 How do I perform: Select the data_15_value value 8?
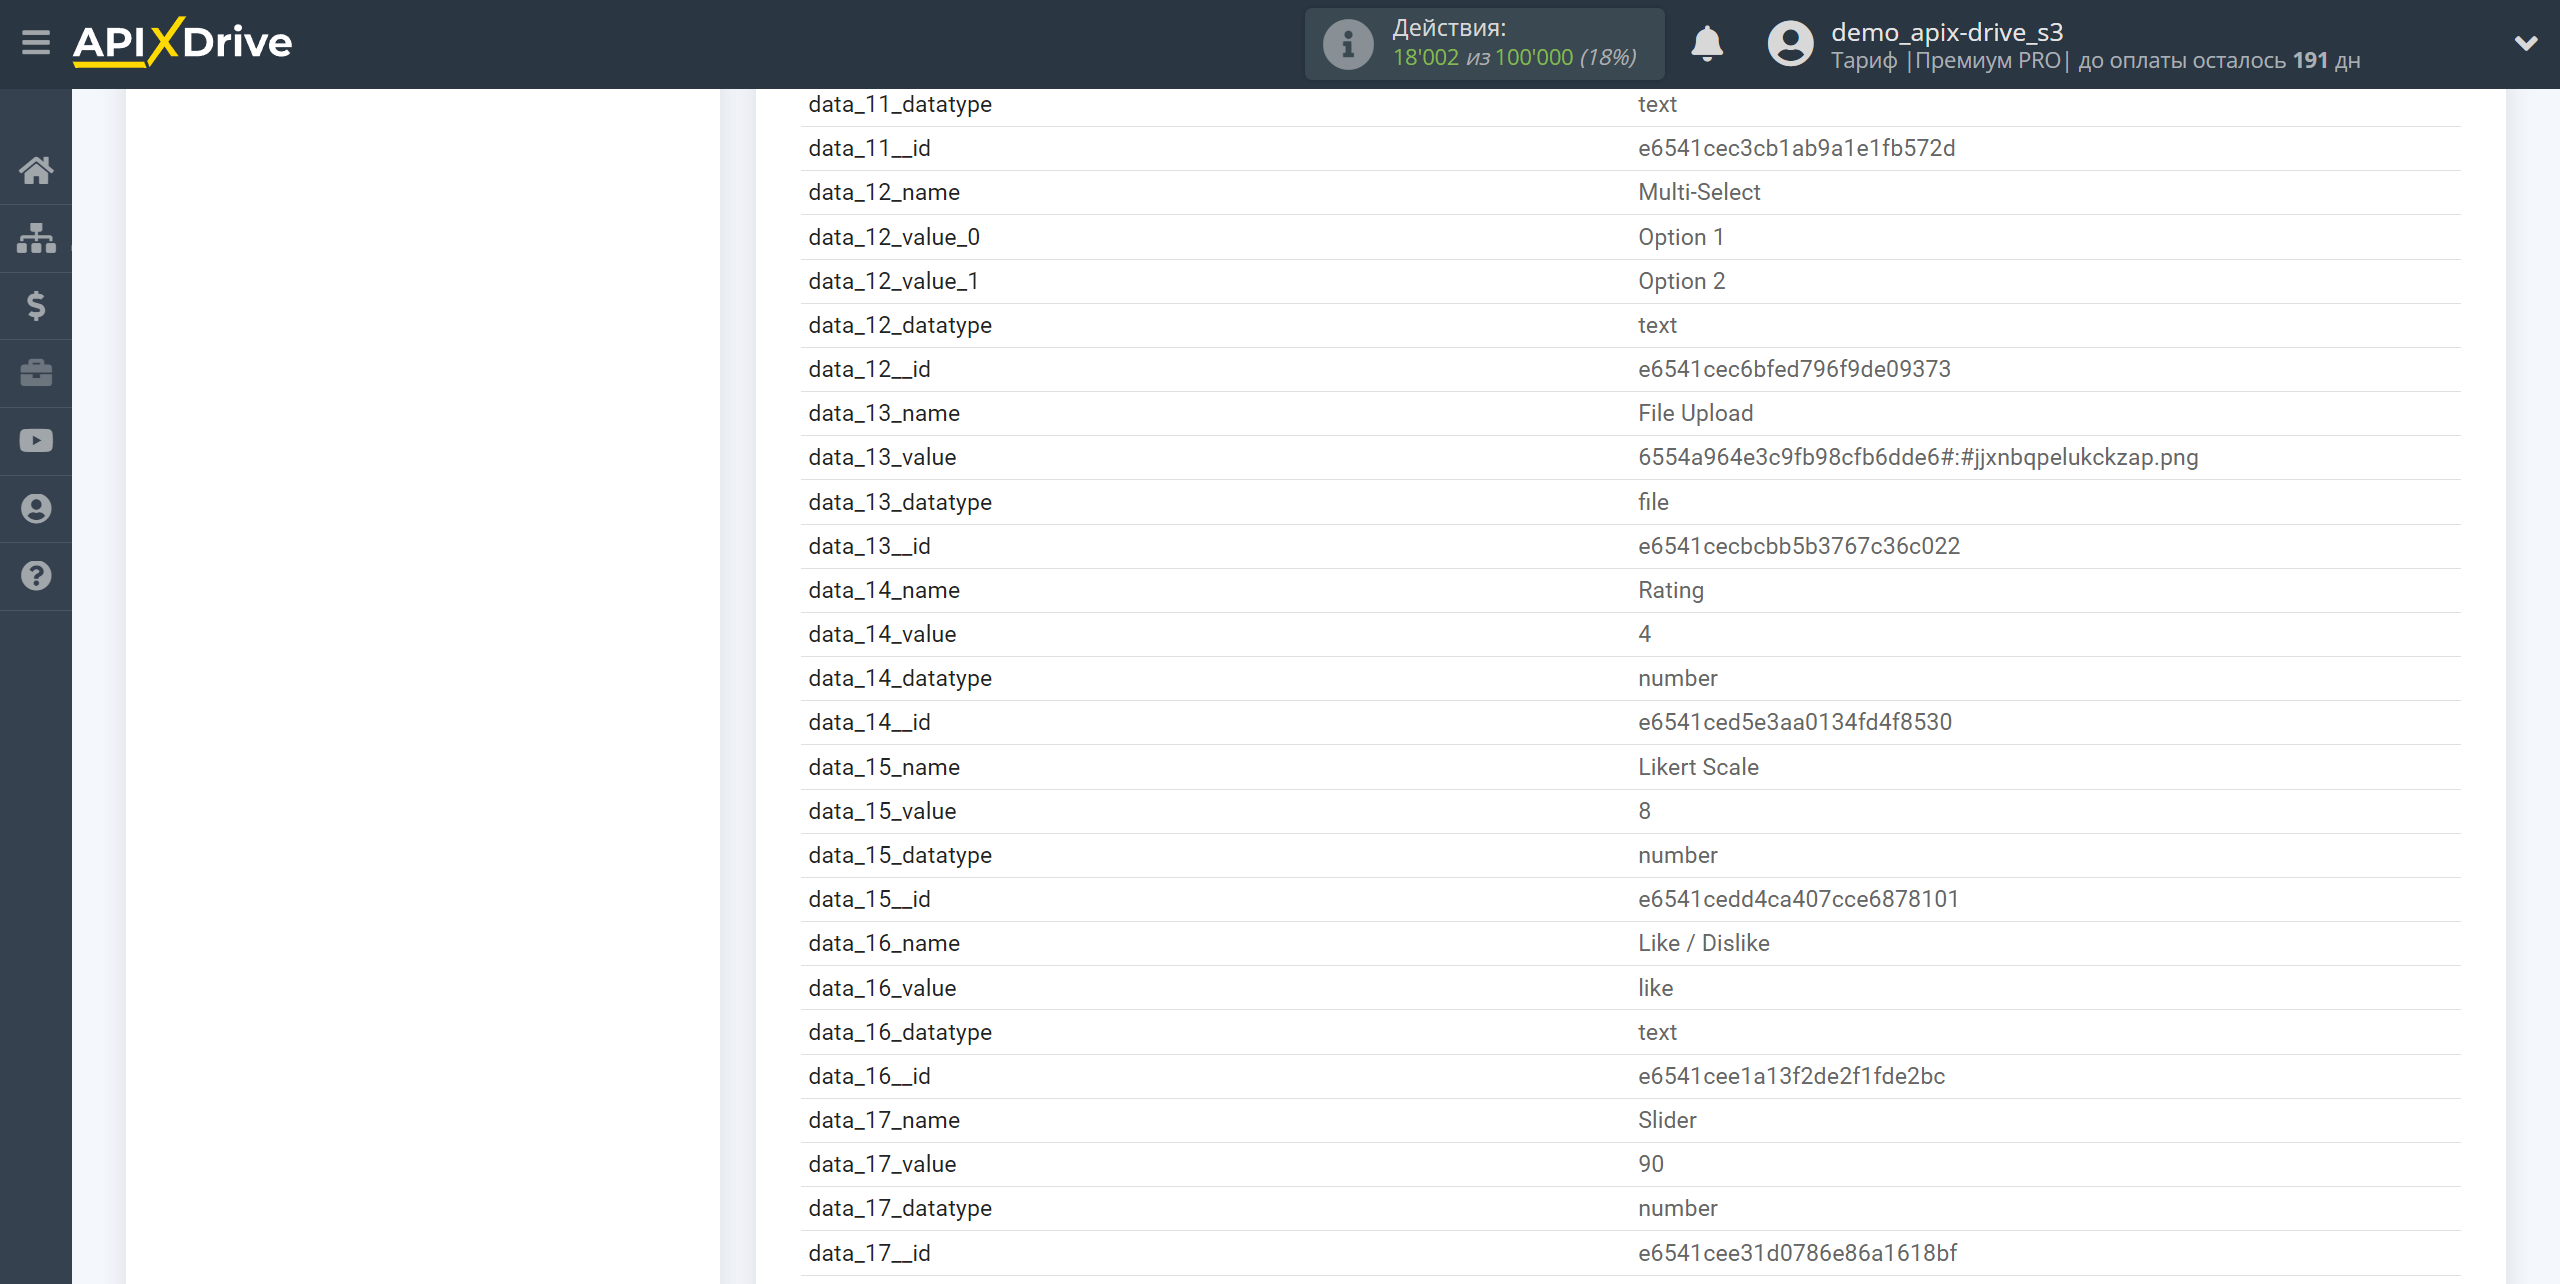pos(1644,811)
